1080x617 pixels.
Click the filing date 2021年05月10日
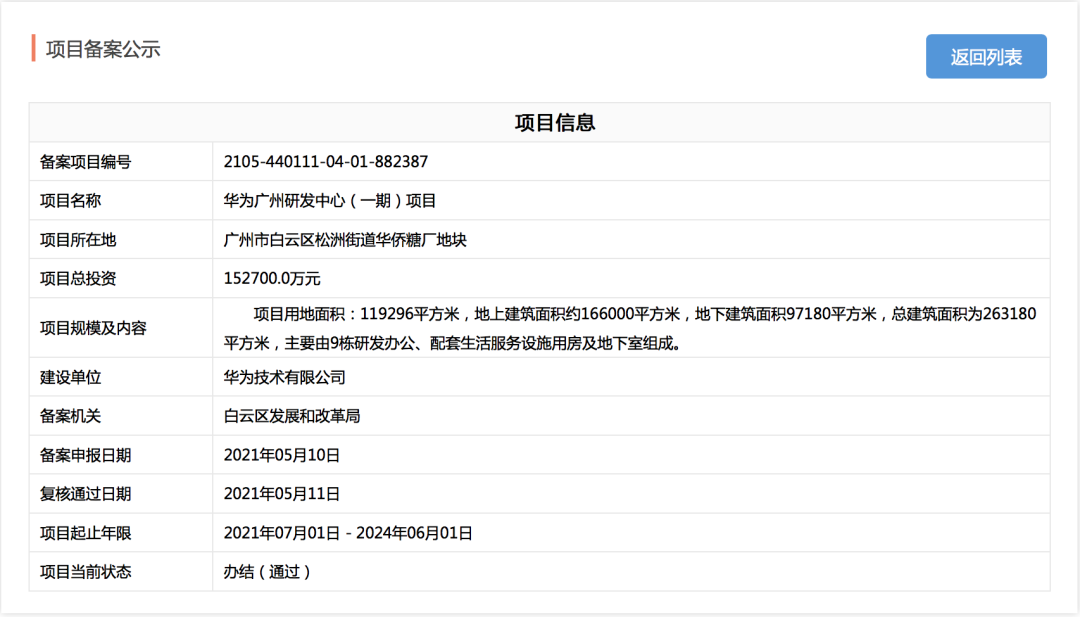coord(282,455)
